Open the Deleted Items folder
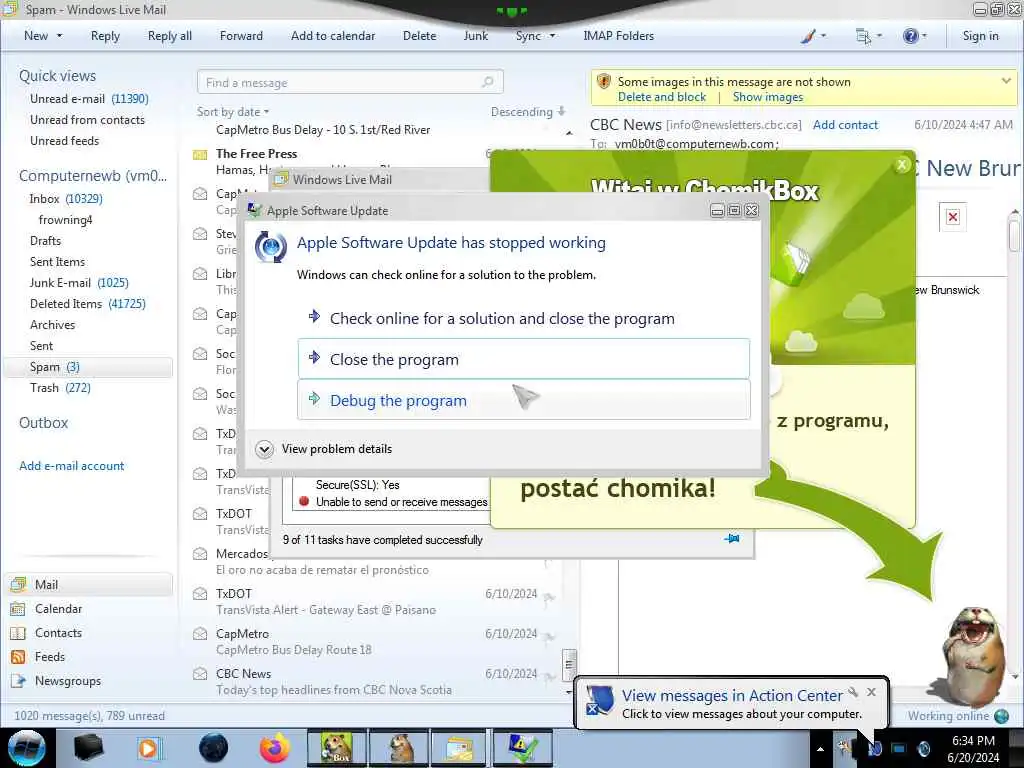Screen dimensions: 1024x768 [88, 304]
